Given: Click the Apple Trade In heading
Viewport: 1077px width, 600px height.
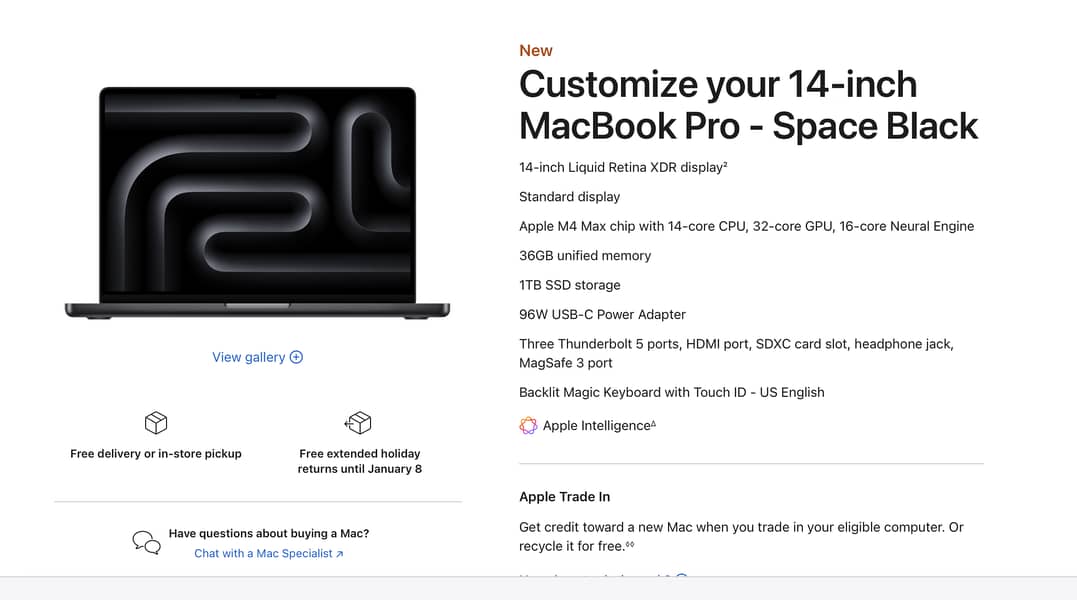Looking at the screenshot, I should 564,497.
